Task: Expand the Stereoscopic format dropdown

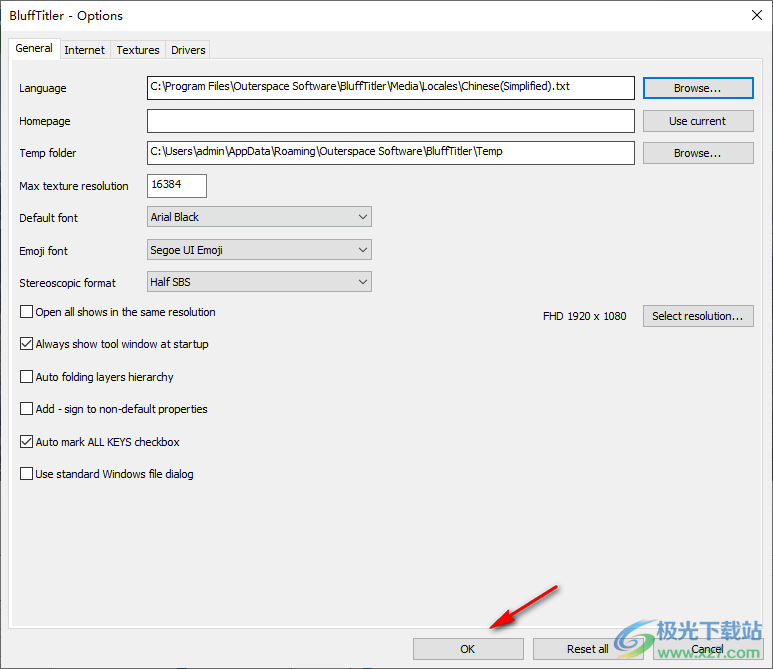Action: [x=259, y=282]
